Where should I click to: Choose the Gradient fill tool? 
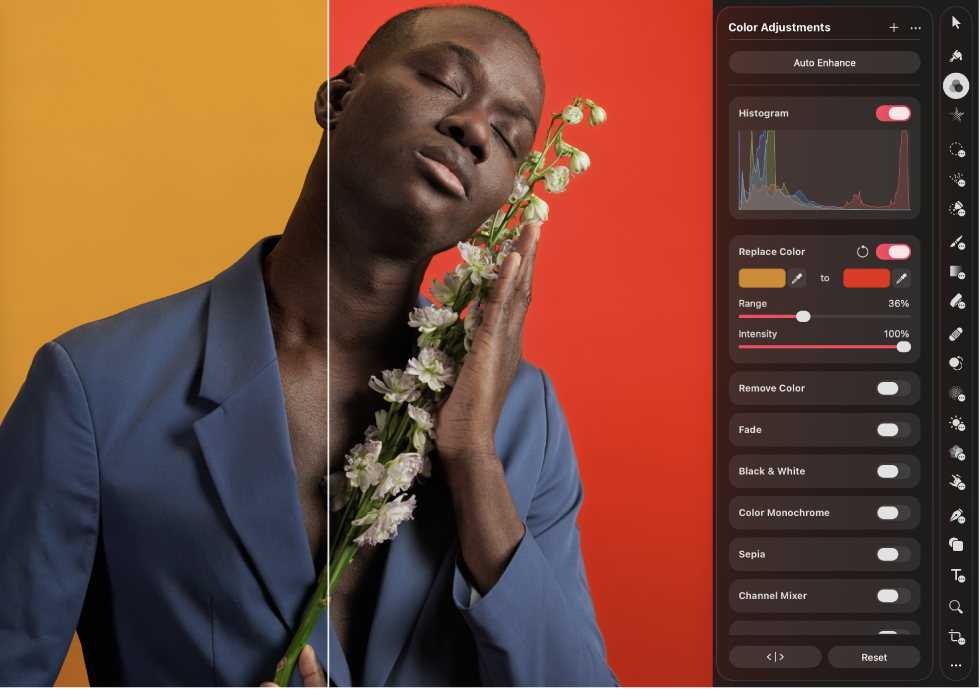click(955, 272)
